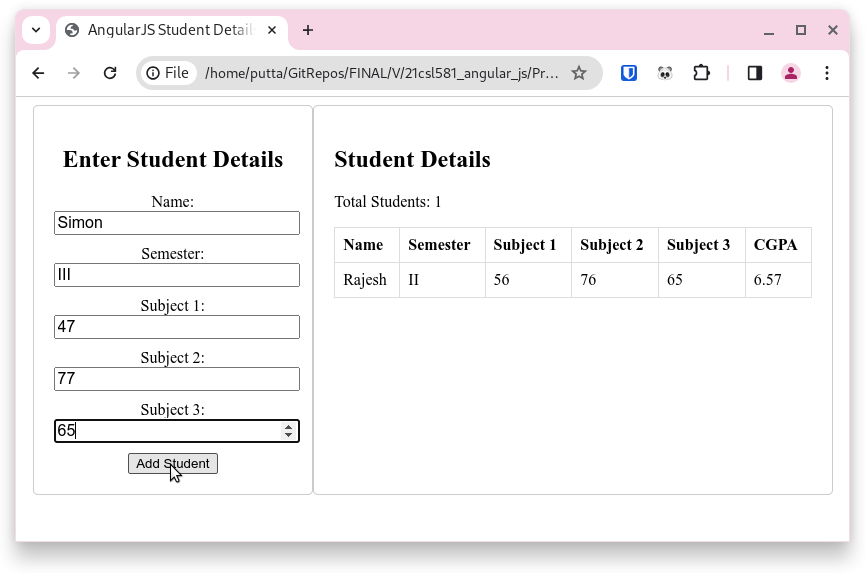The height and width of the screenshot is (573, 865).
Task: Click the browser back arrow
Action: [38, 73]
